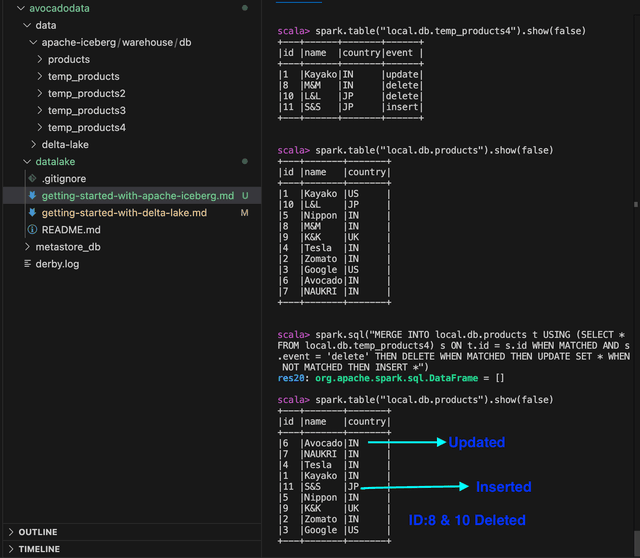Open the .gitignore file
This screenshot has height=558, width=640.
[64, 178]
